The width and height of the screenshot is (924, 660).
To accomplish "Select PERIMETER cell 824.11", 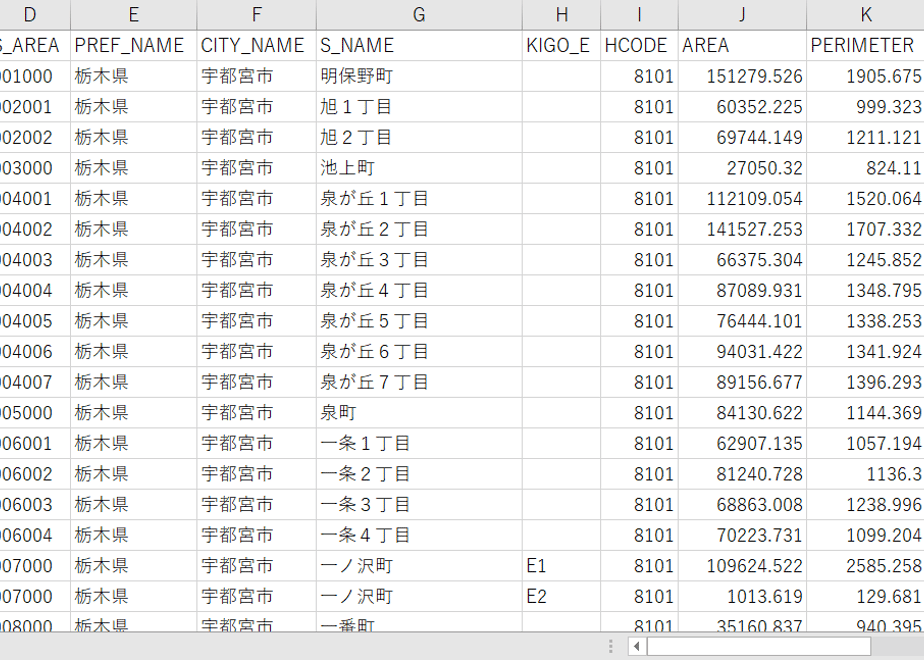I will pyautogui.click(x=866, y=168).
